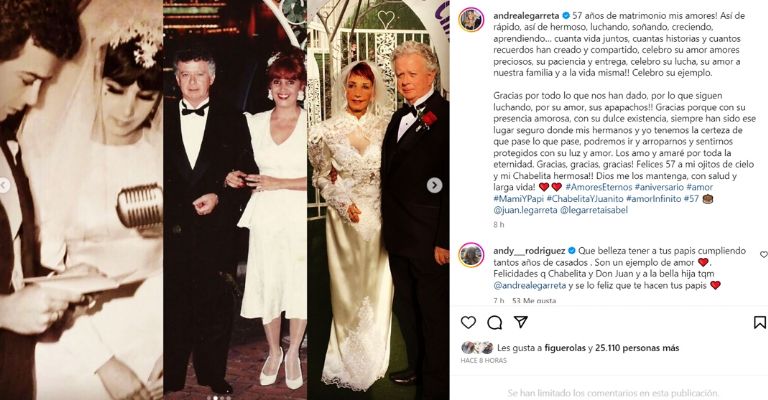Go to next photo in carousel
Image resolution: width=768 pixels, height=400 pixels.
(x=434, y=185)
